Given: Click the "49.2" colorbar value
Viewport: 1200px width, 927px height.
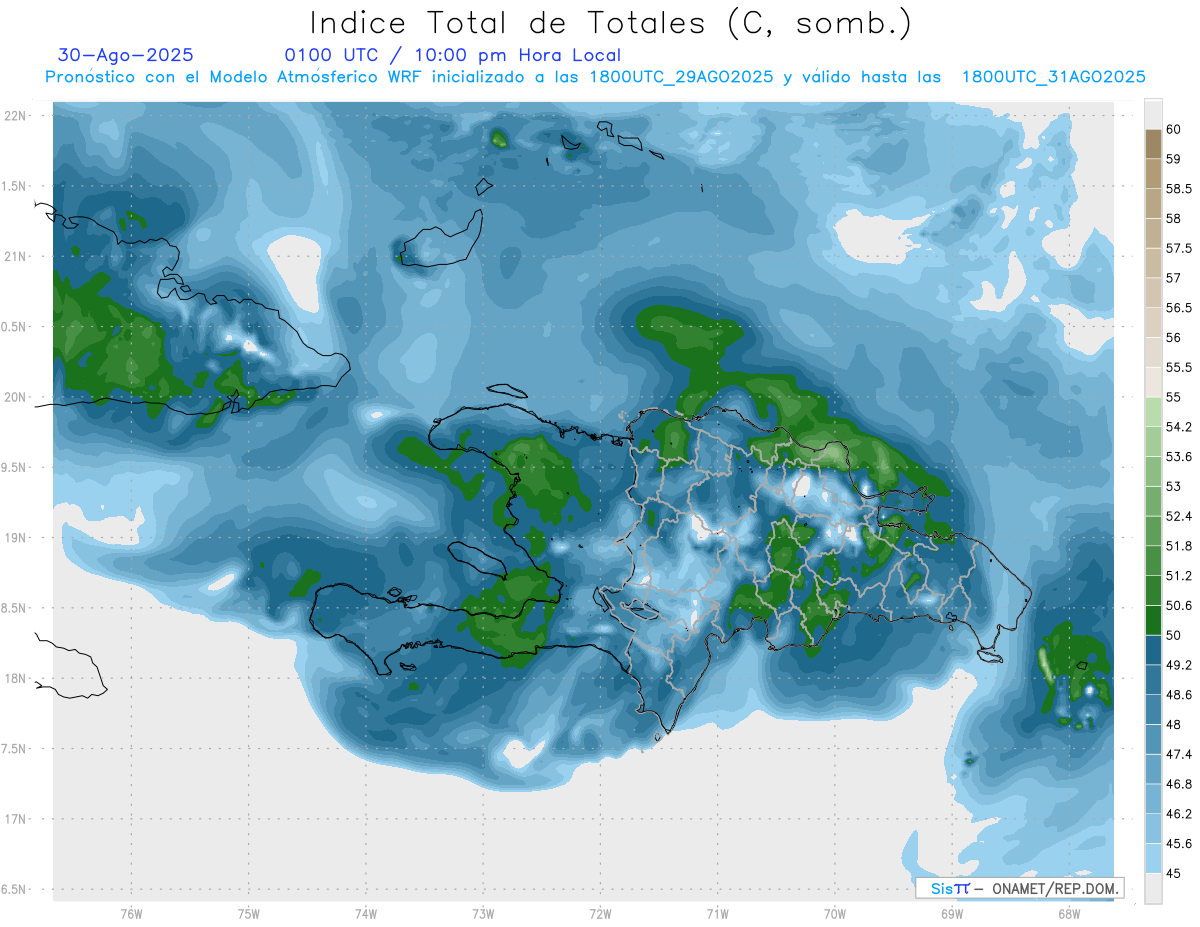Looking at the screenshot, I should [x=1179, y=665].
